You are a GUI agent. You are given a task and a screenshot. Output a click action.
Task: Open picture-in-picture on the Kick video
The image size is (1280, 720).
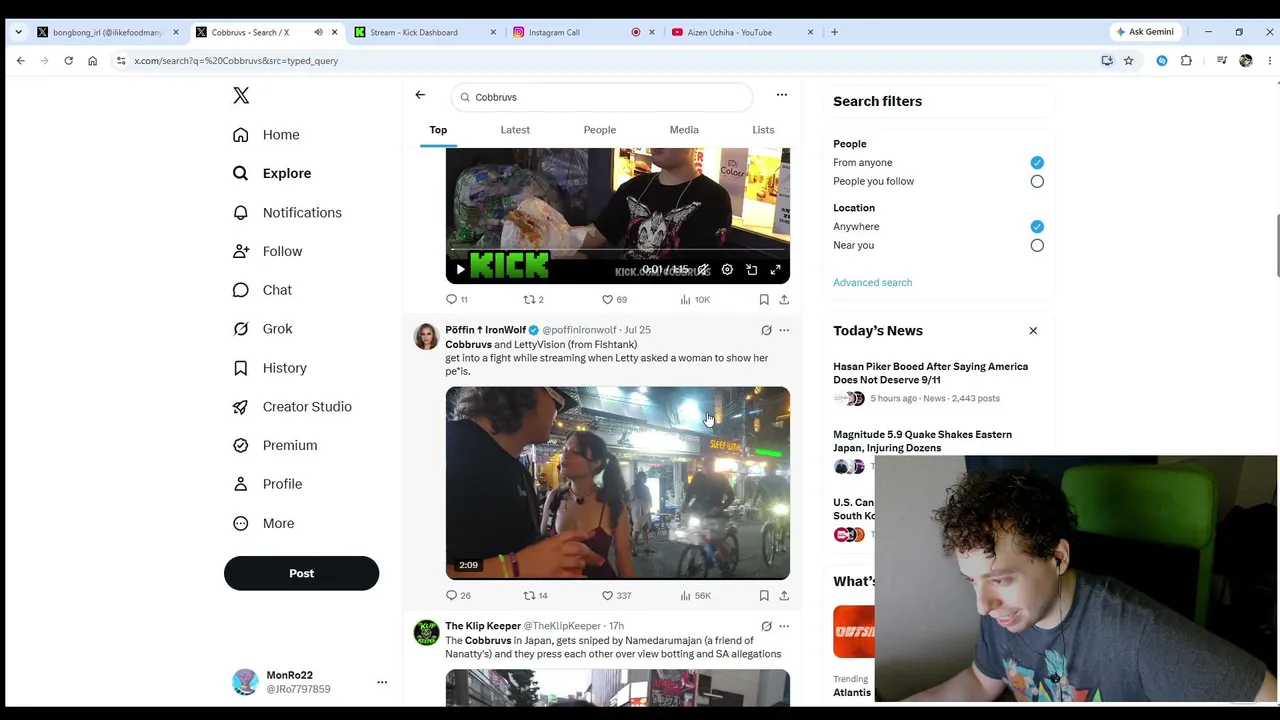point(751,270)
